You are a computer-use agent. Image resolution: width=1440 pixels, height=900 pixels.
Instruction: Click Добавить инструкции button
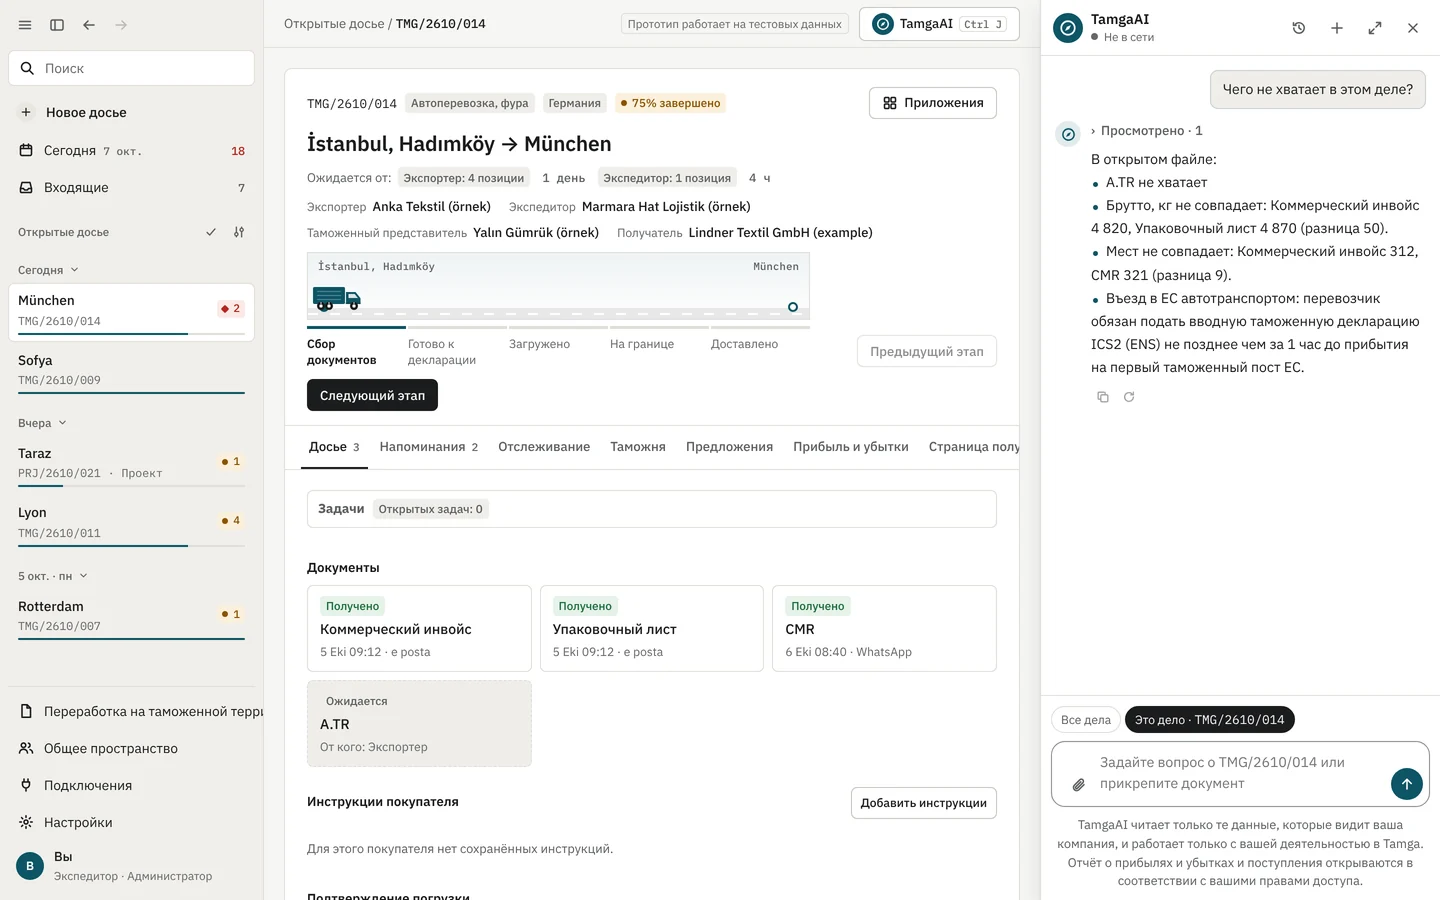(x=924, y=803)
